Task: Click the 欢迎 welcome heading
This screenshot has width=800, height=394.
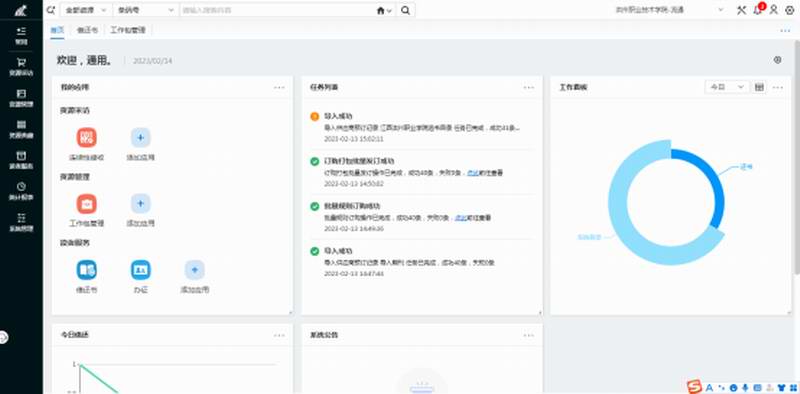Action: (85, 60)
